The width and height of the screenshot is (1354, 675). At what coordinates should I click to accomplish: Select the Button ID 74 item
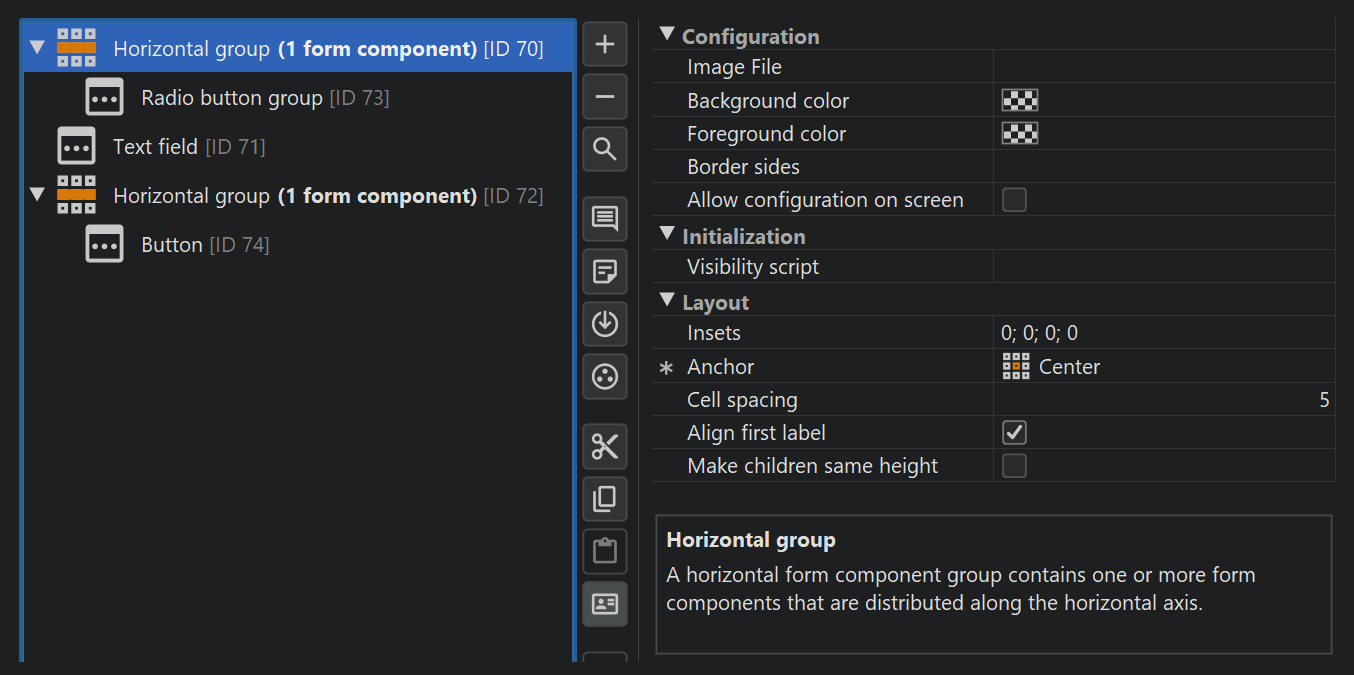(172, 245)
